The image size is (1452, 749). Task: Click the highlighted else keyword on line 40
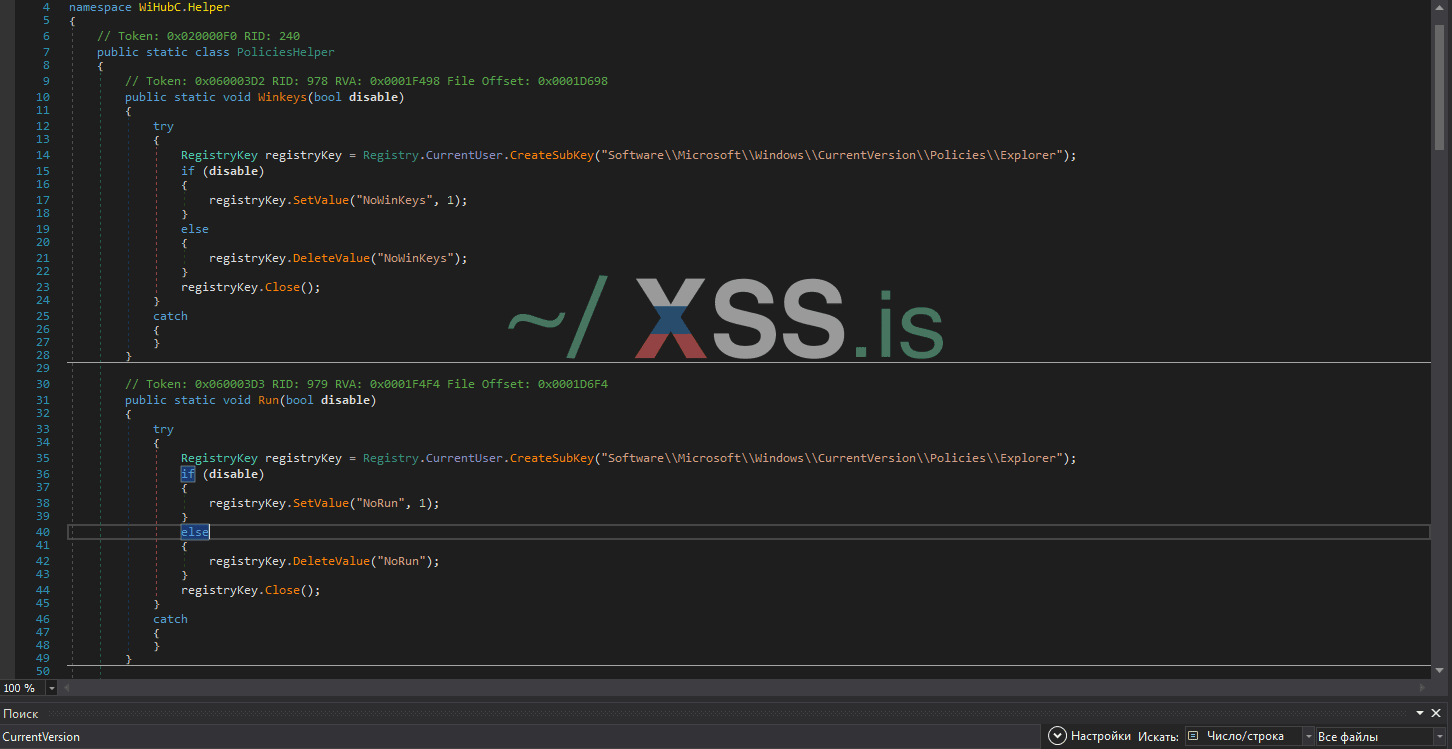coord(195,532)
